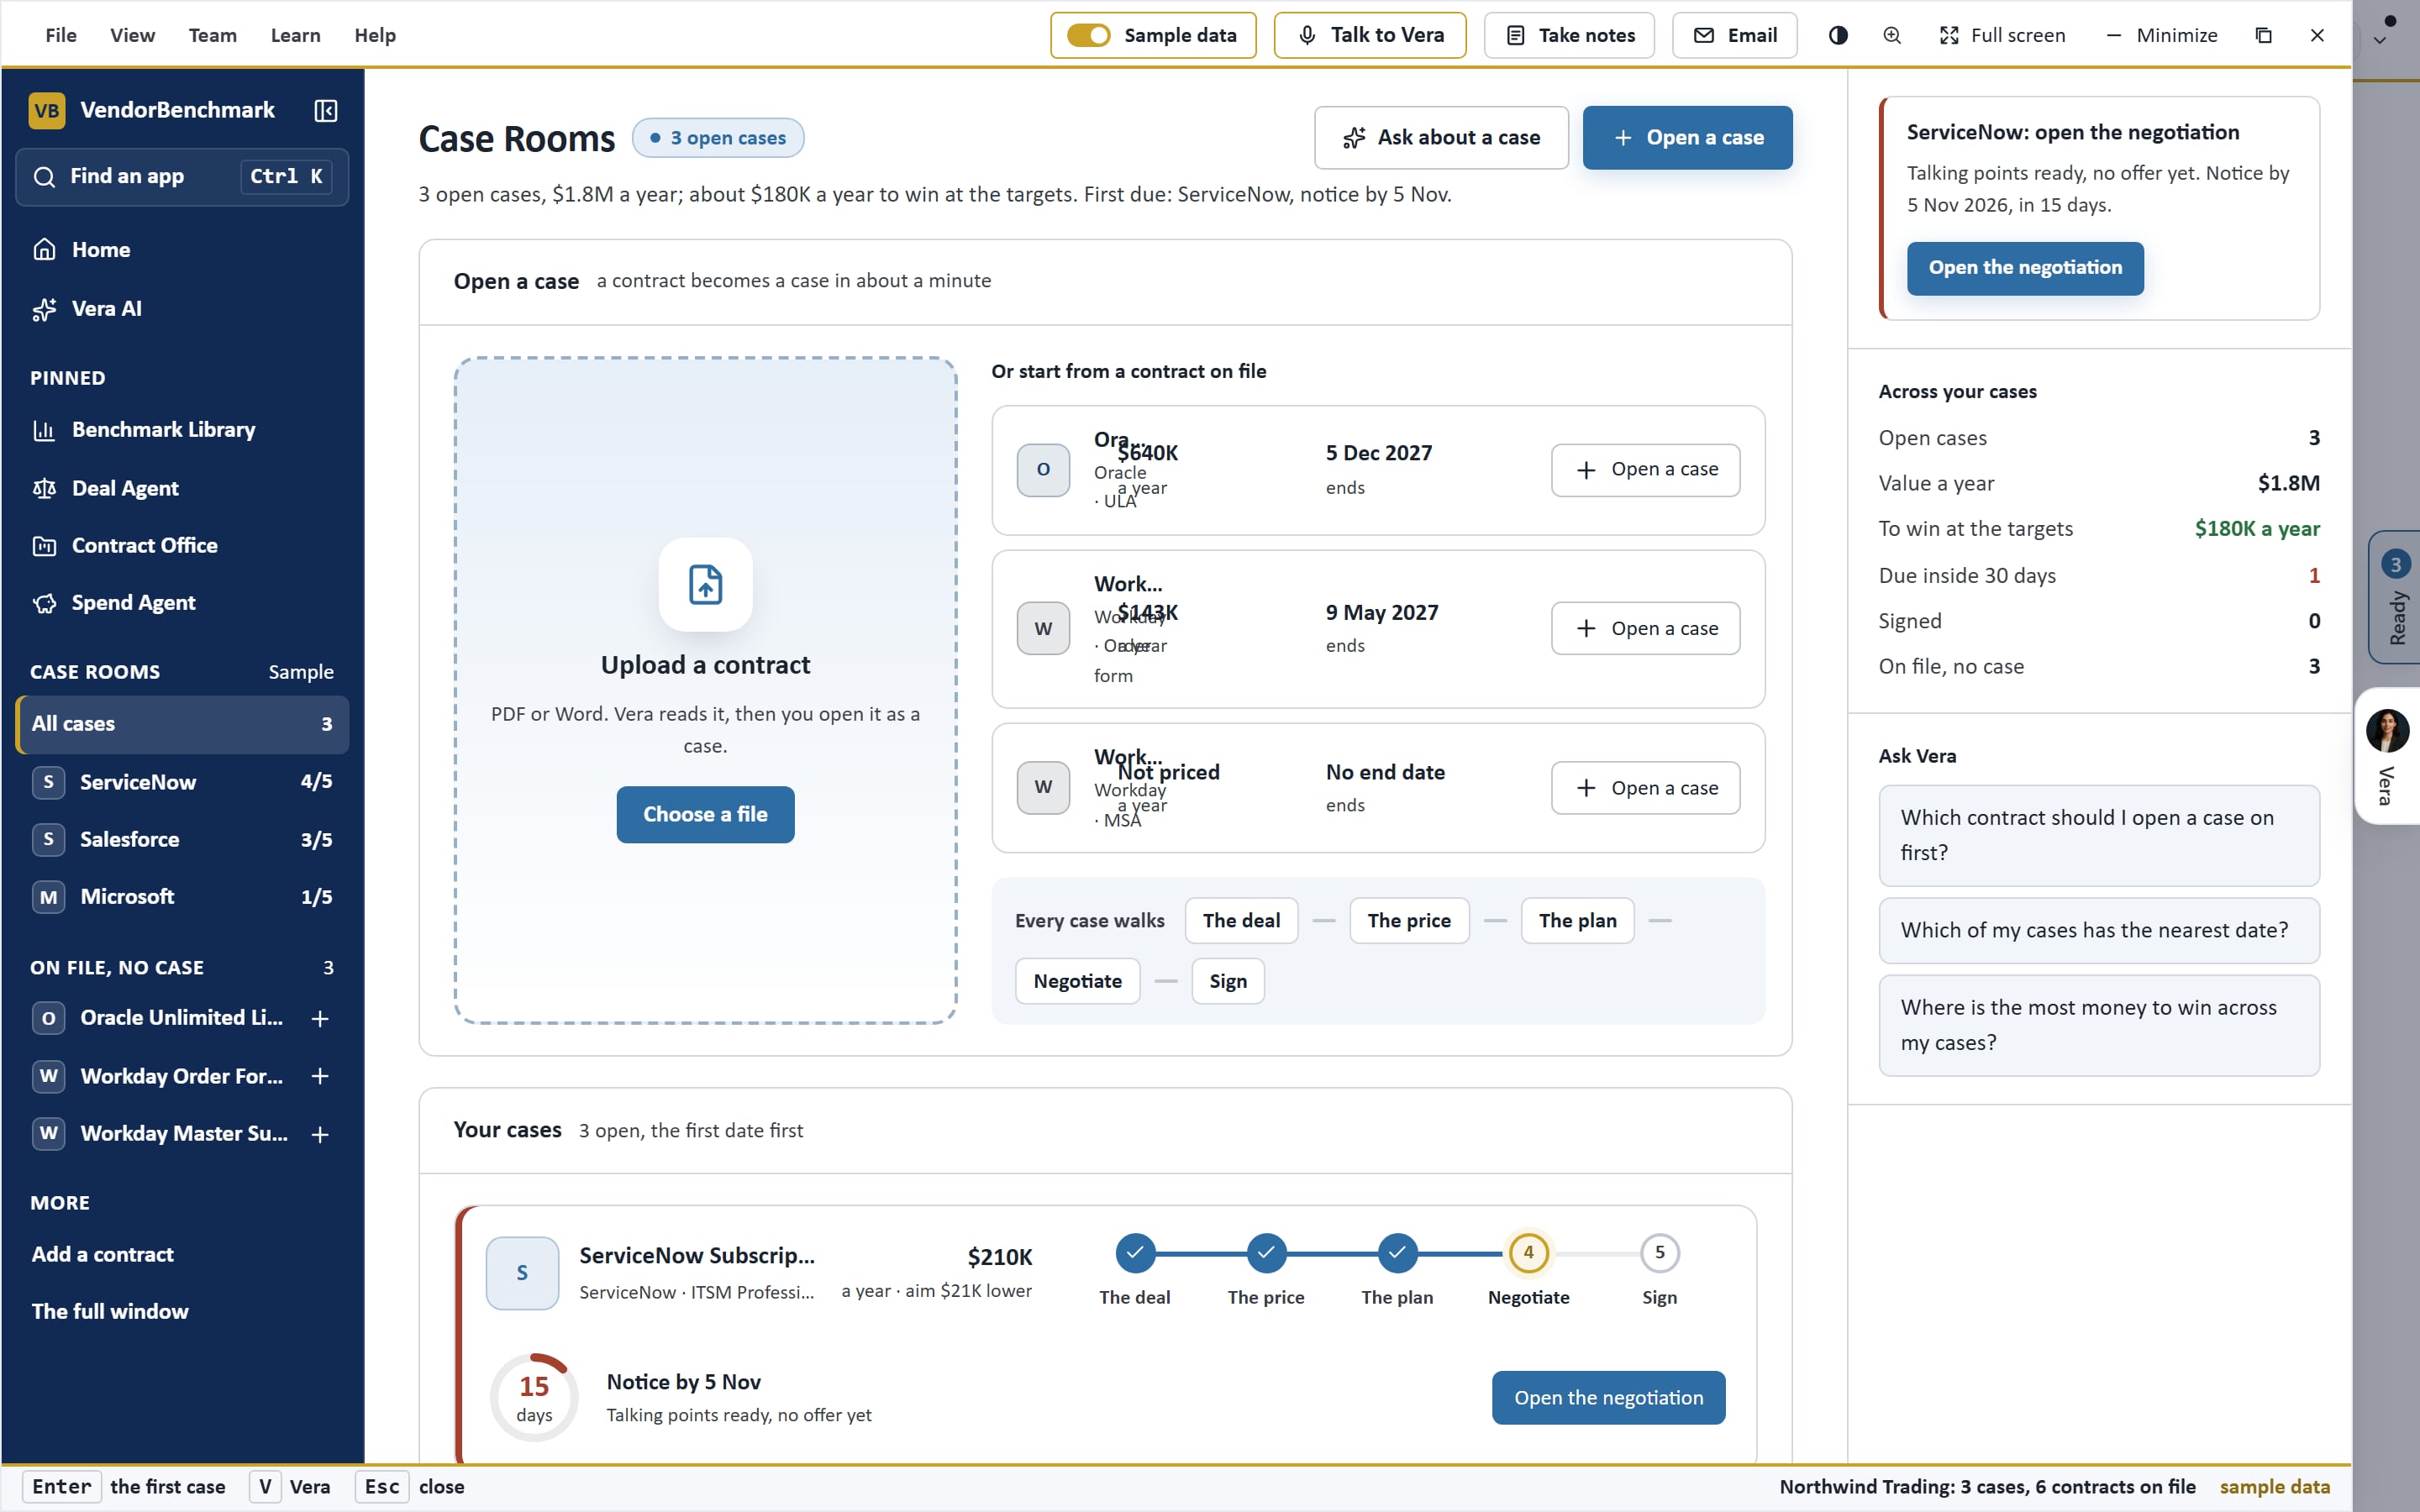This screenshot has height=1512, width=2420.
Task: Open Contract Office
Action: (x=182, y=546)
